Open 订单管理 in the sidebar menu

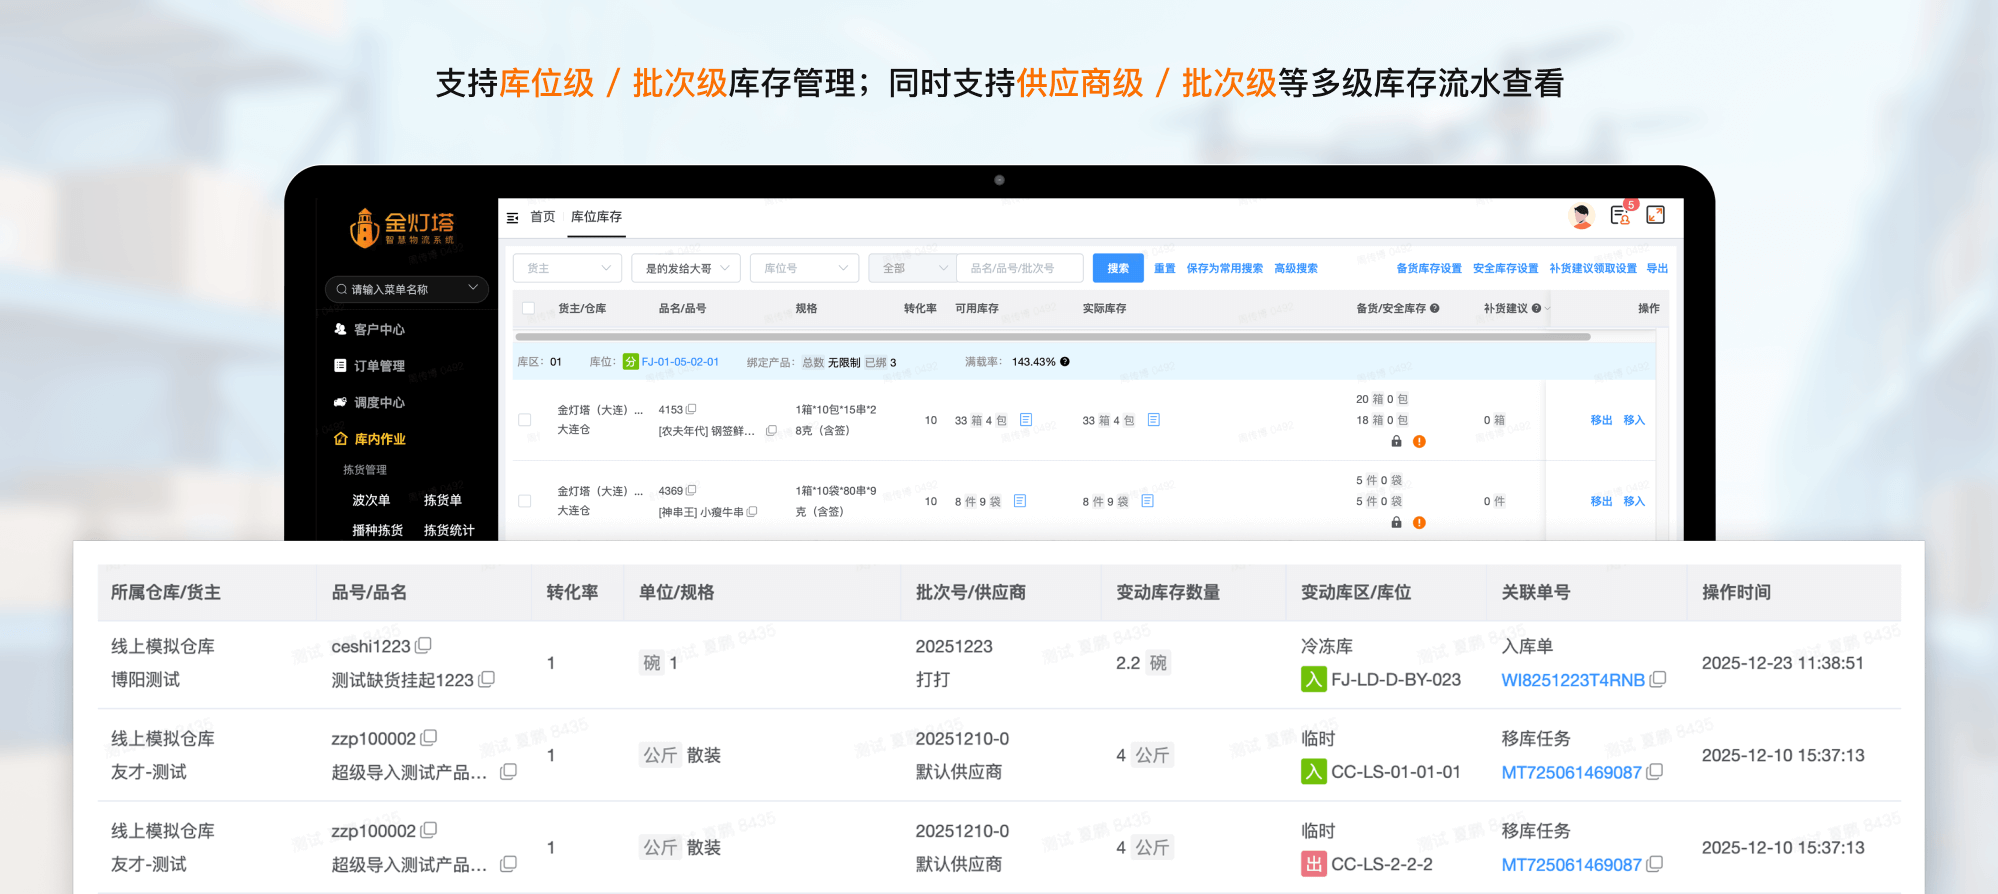point(379,366)
